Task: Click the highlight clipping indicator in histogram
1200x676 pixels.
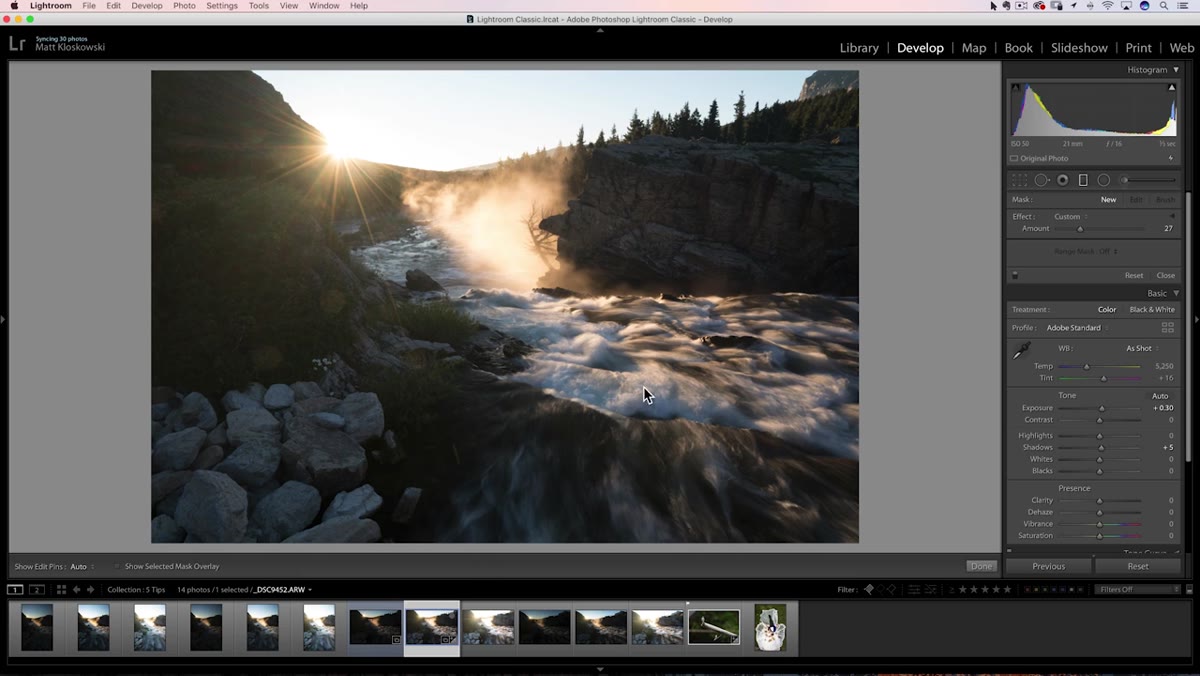Action: pos(1172,88)
